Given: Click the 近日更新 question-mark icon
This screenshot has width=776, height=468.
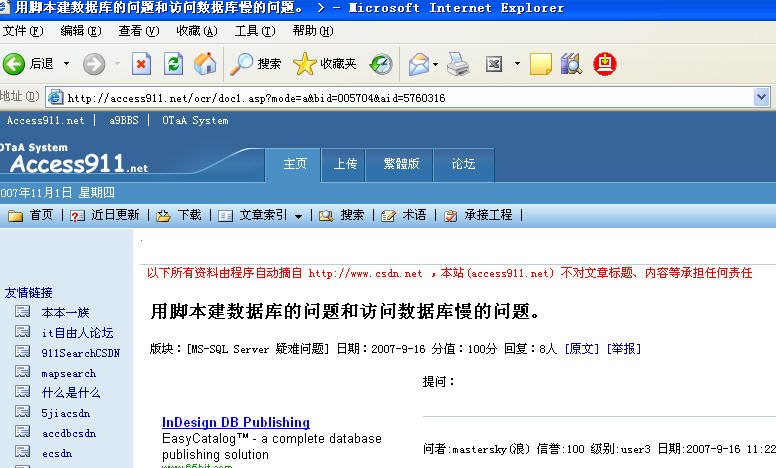Looking at the screenshot, I should (x=77, y=216).
